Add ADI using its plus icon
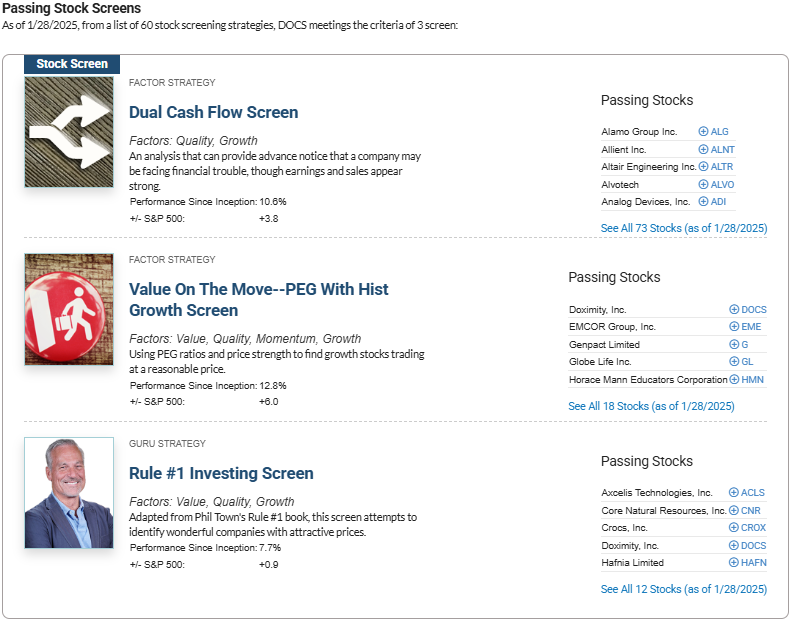The image size is (789, 619). pyautogui.click(x=703, y=202)
